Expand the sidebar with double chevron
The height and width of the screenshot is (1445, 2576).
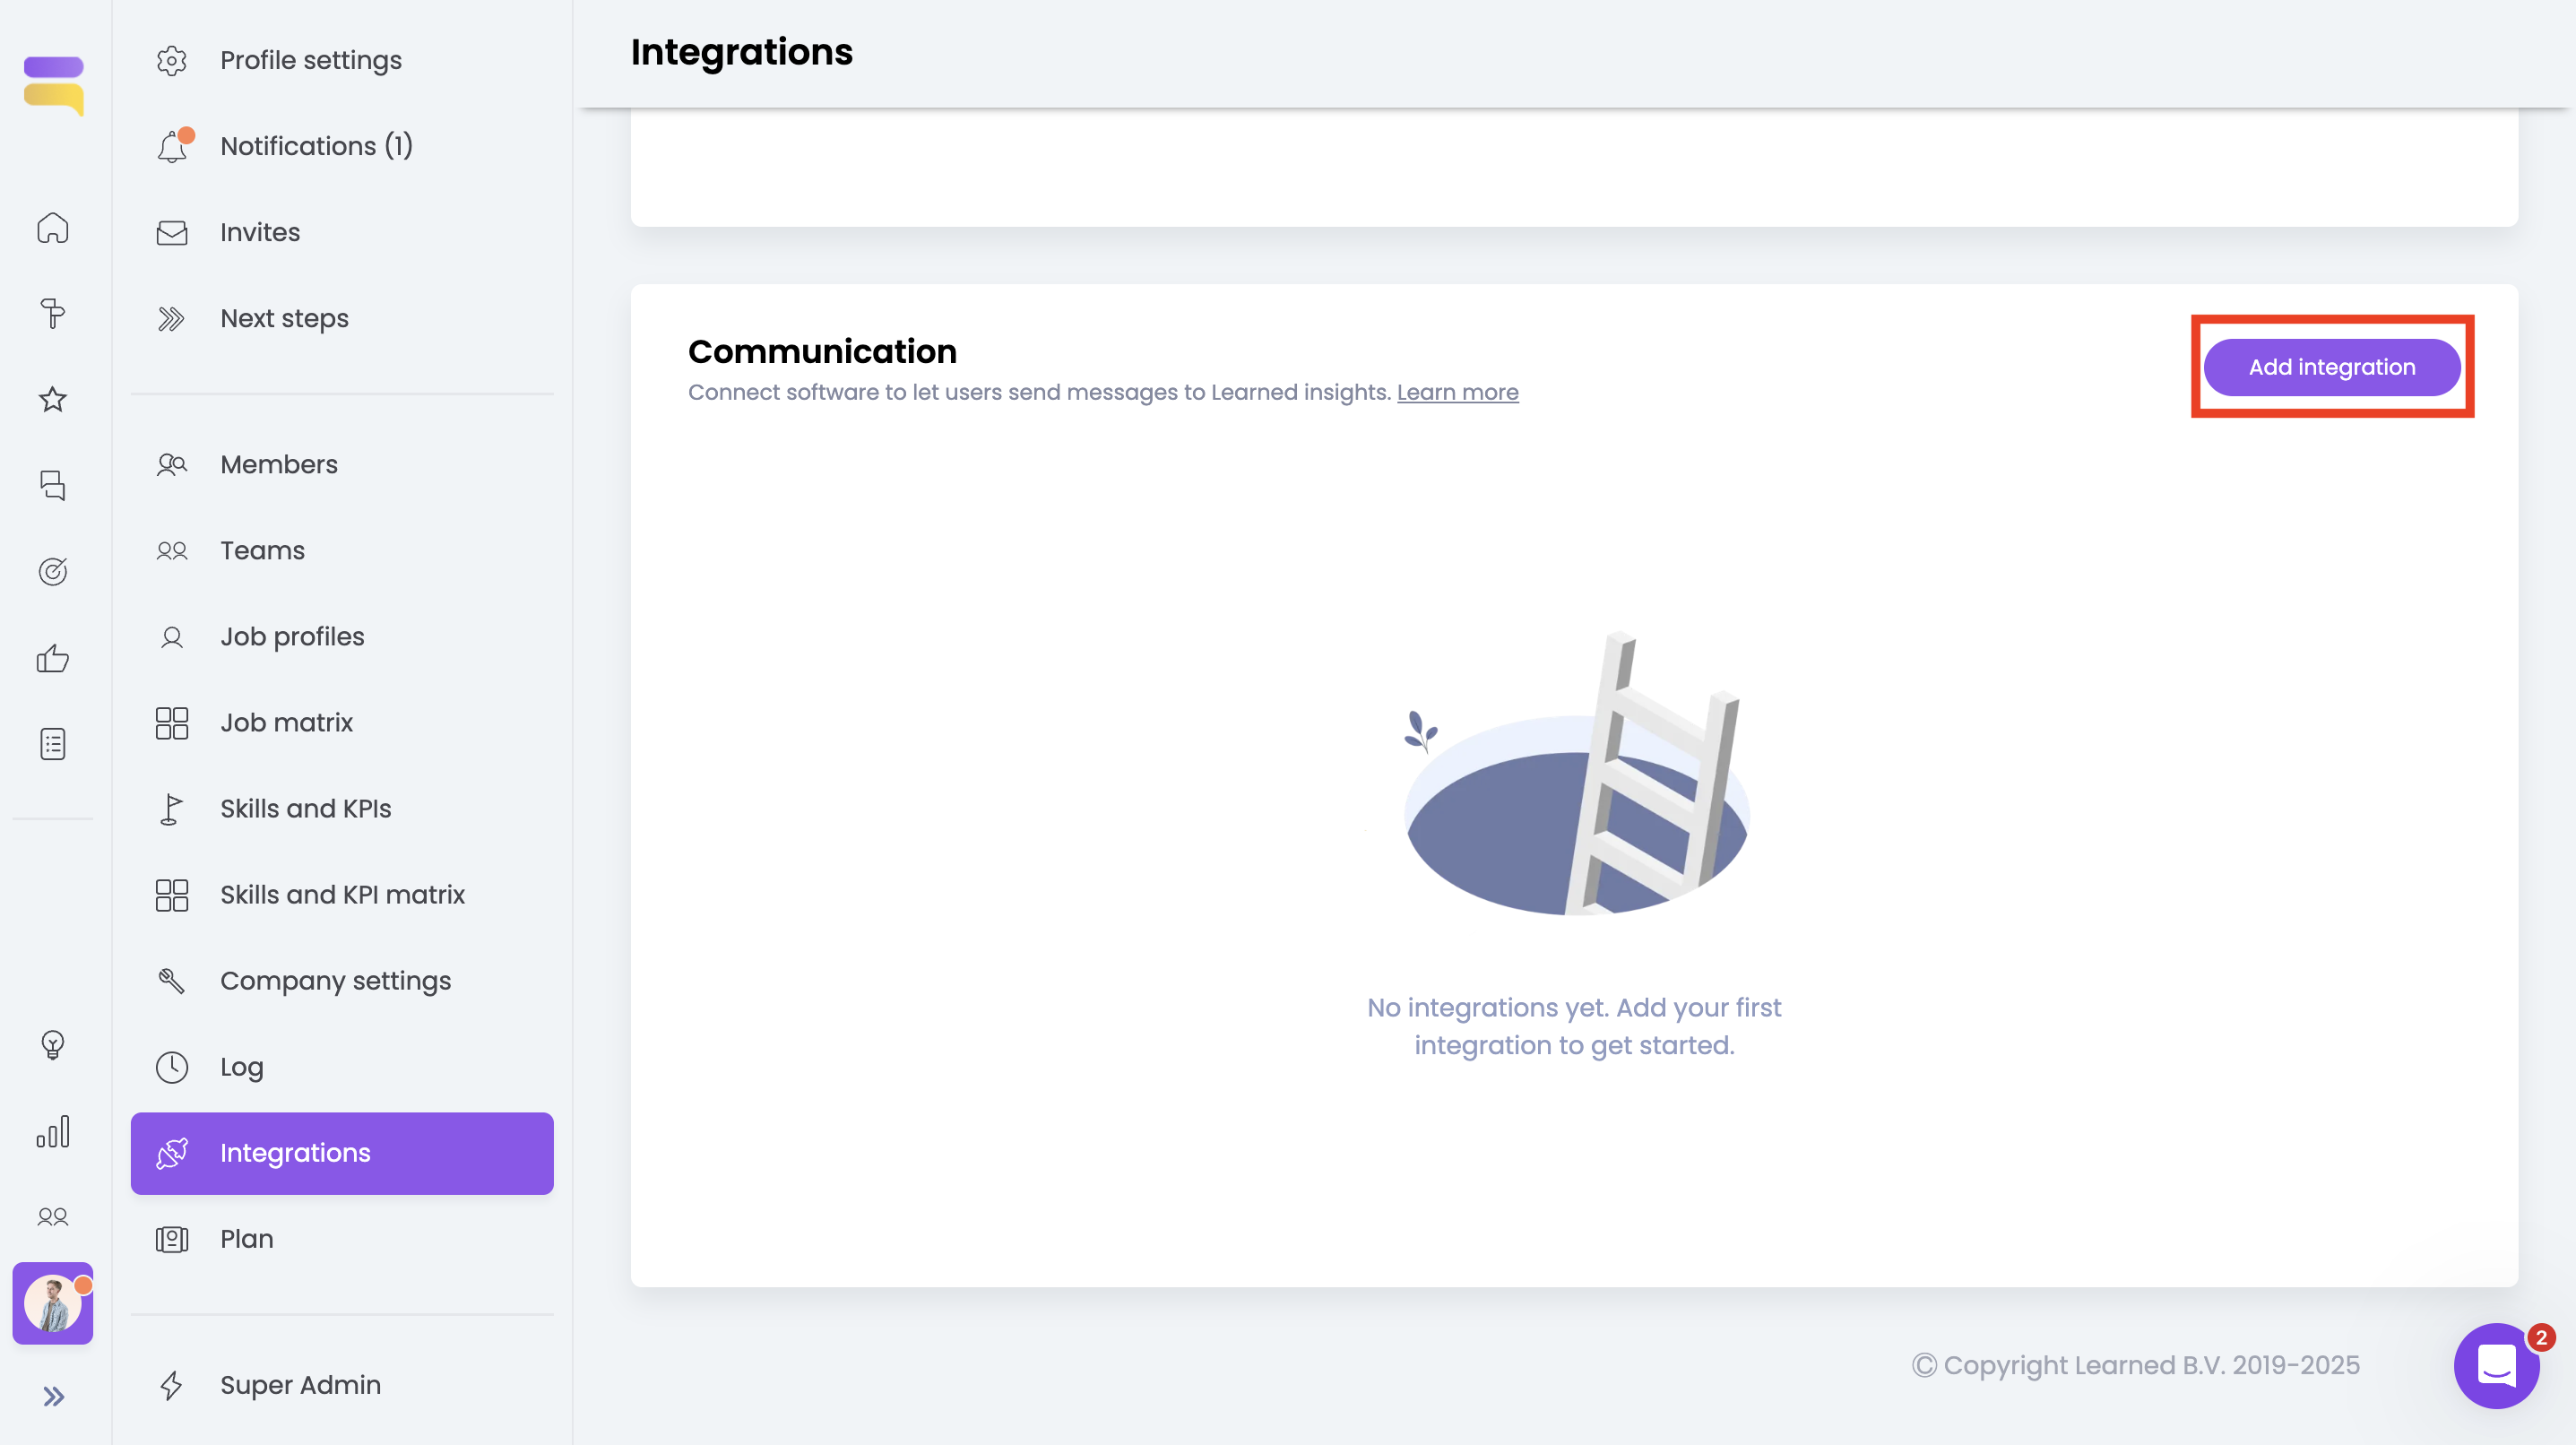point(53,1397)
